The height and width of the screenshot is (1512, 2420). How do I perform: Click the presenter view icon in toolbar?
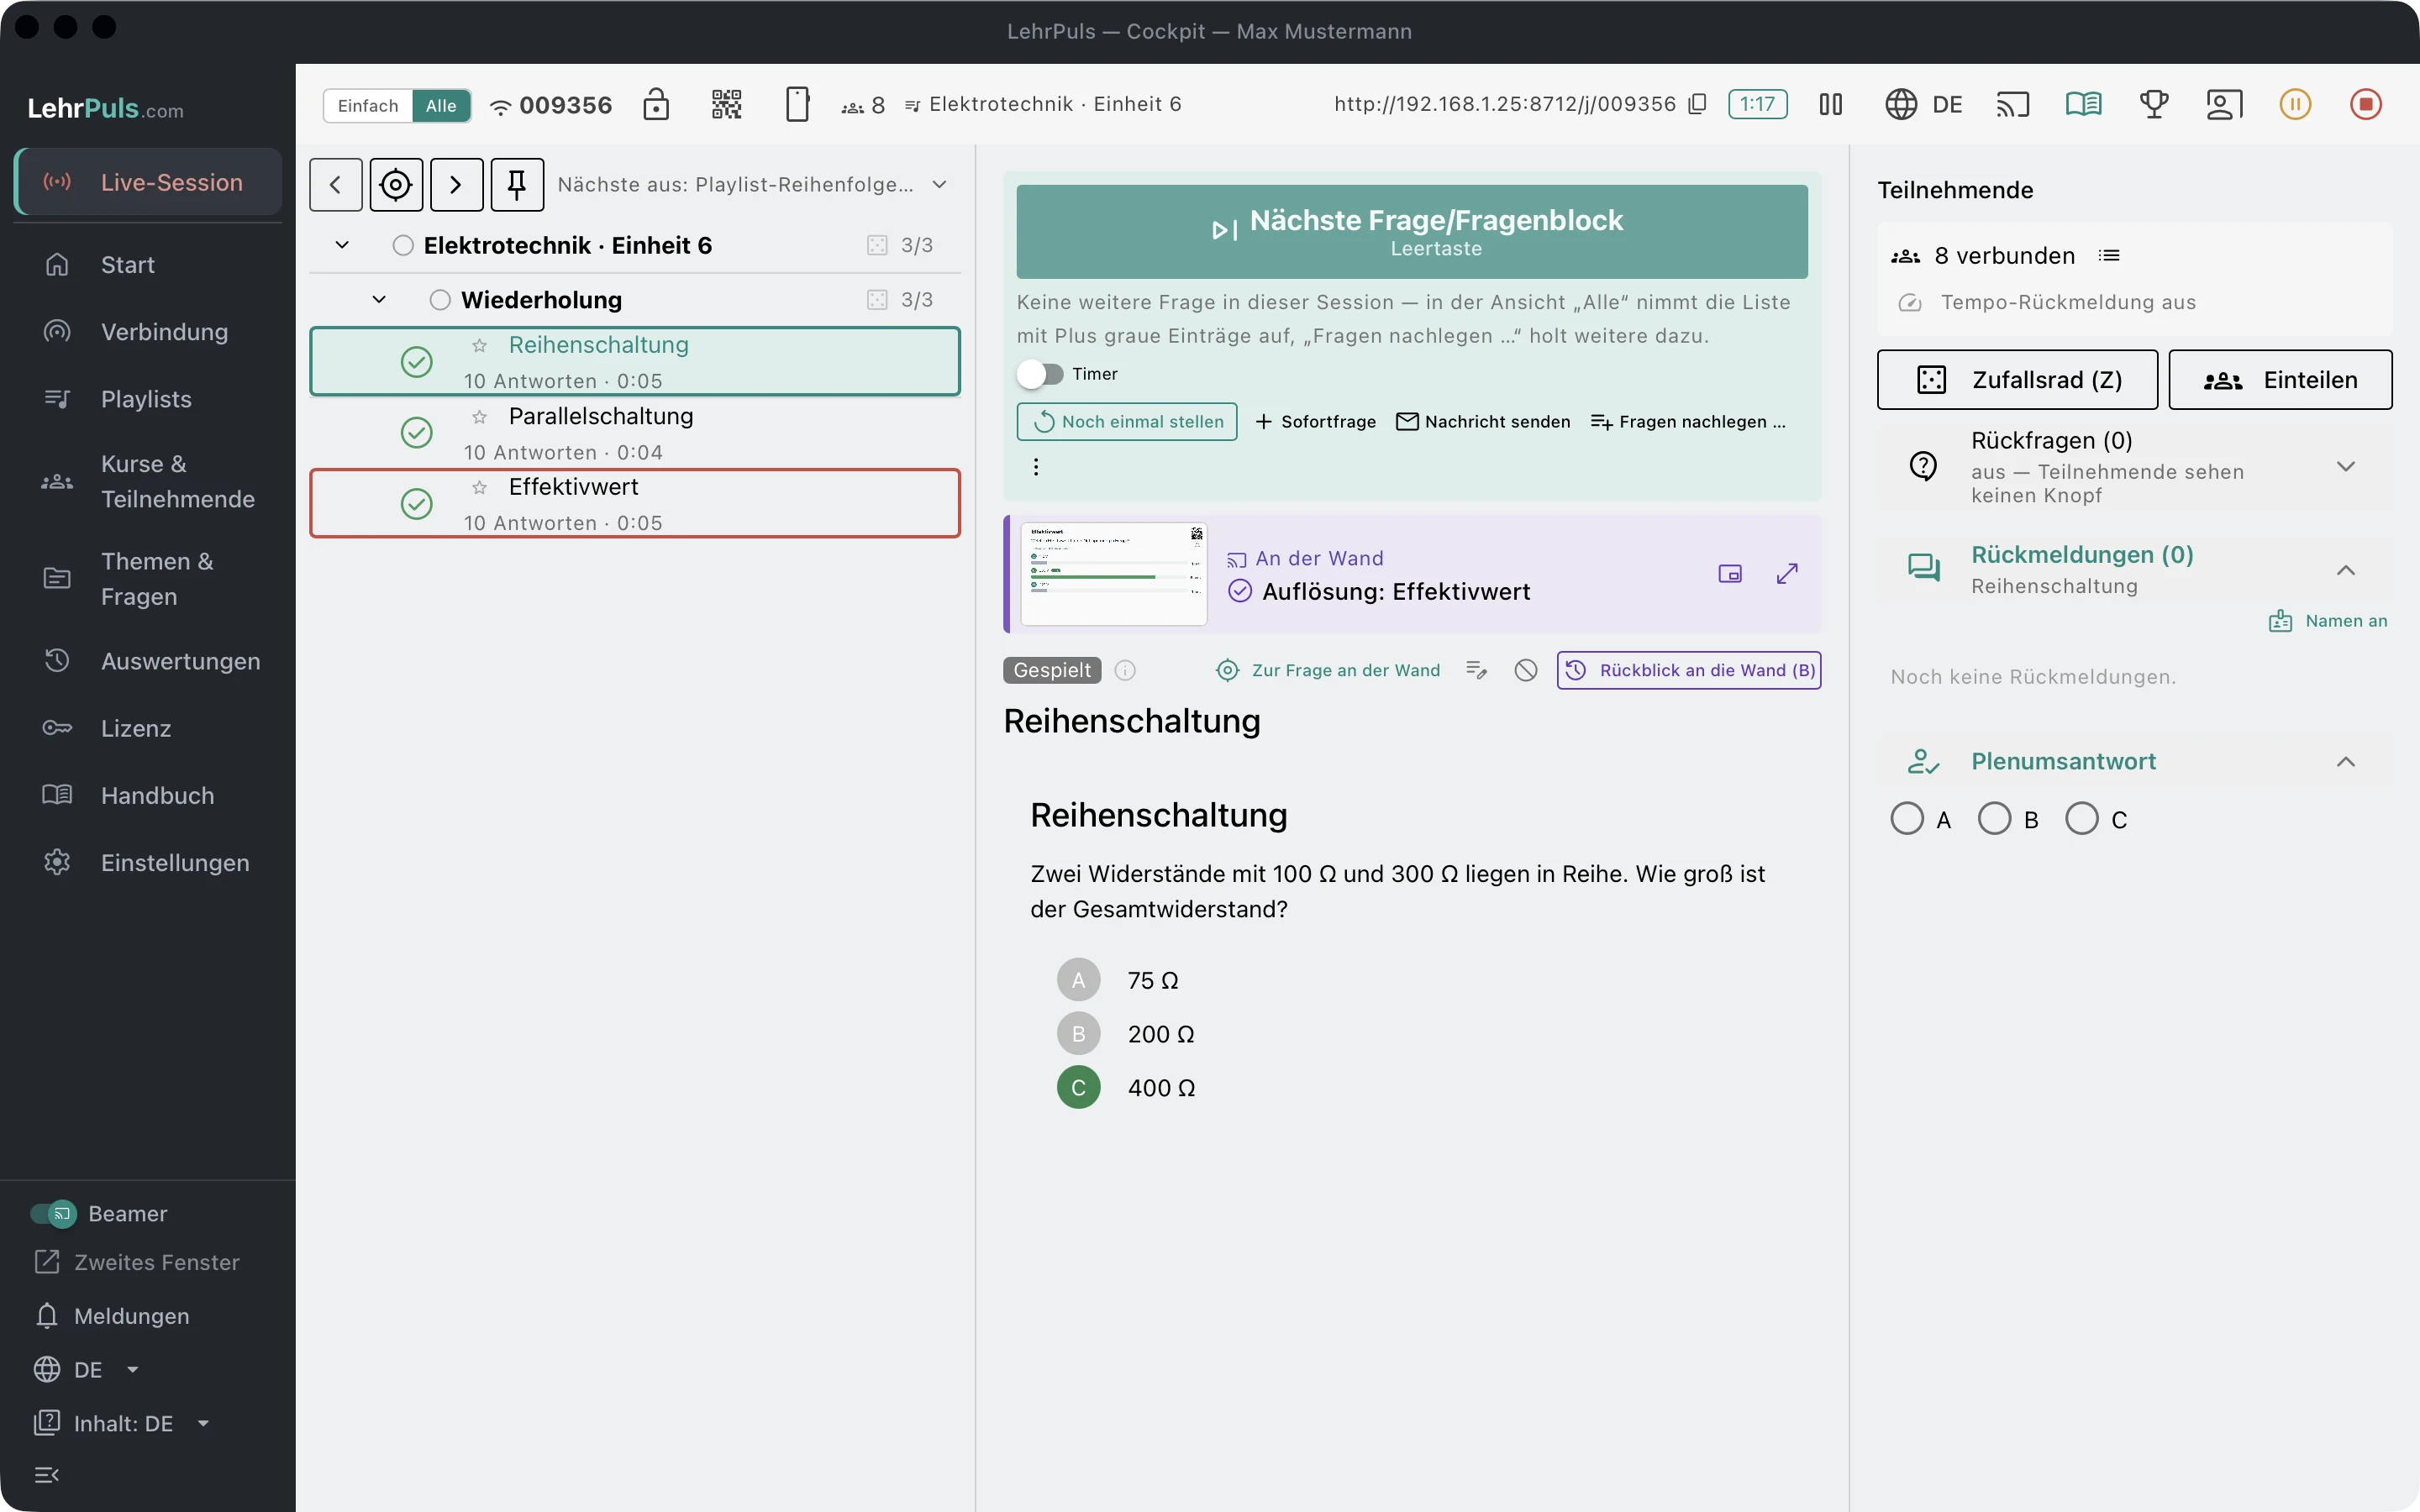2225,104
